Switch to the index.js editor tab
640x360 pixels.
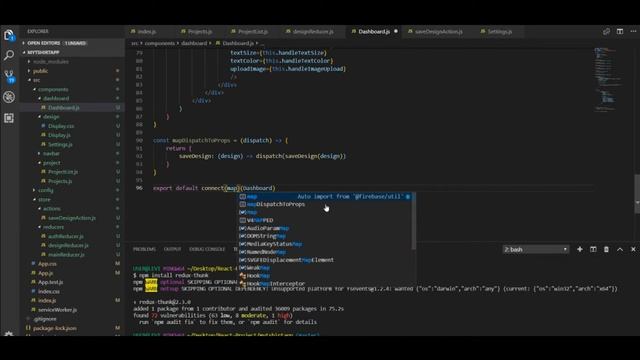(x=146, y=31)
